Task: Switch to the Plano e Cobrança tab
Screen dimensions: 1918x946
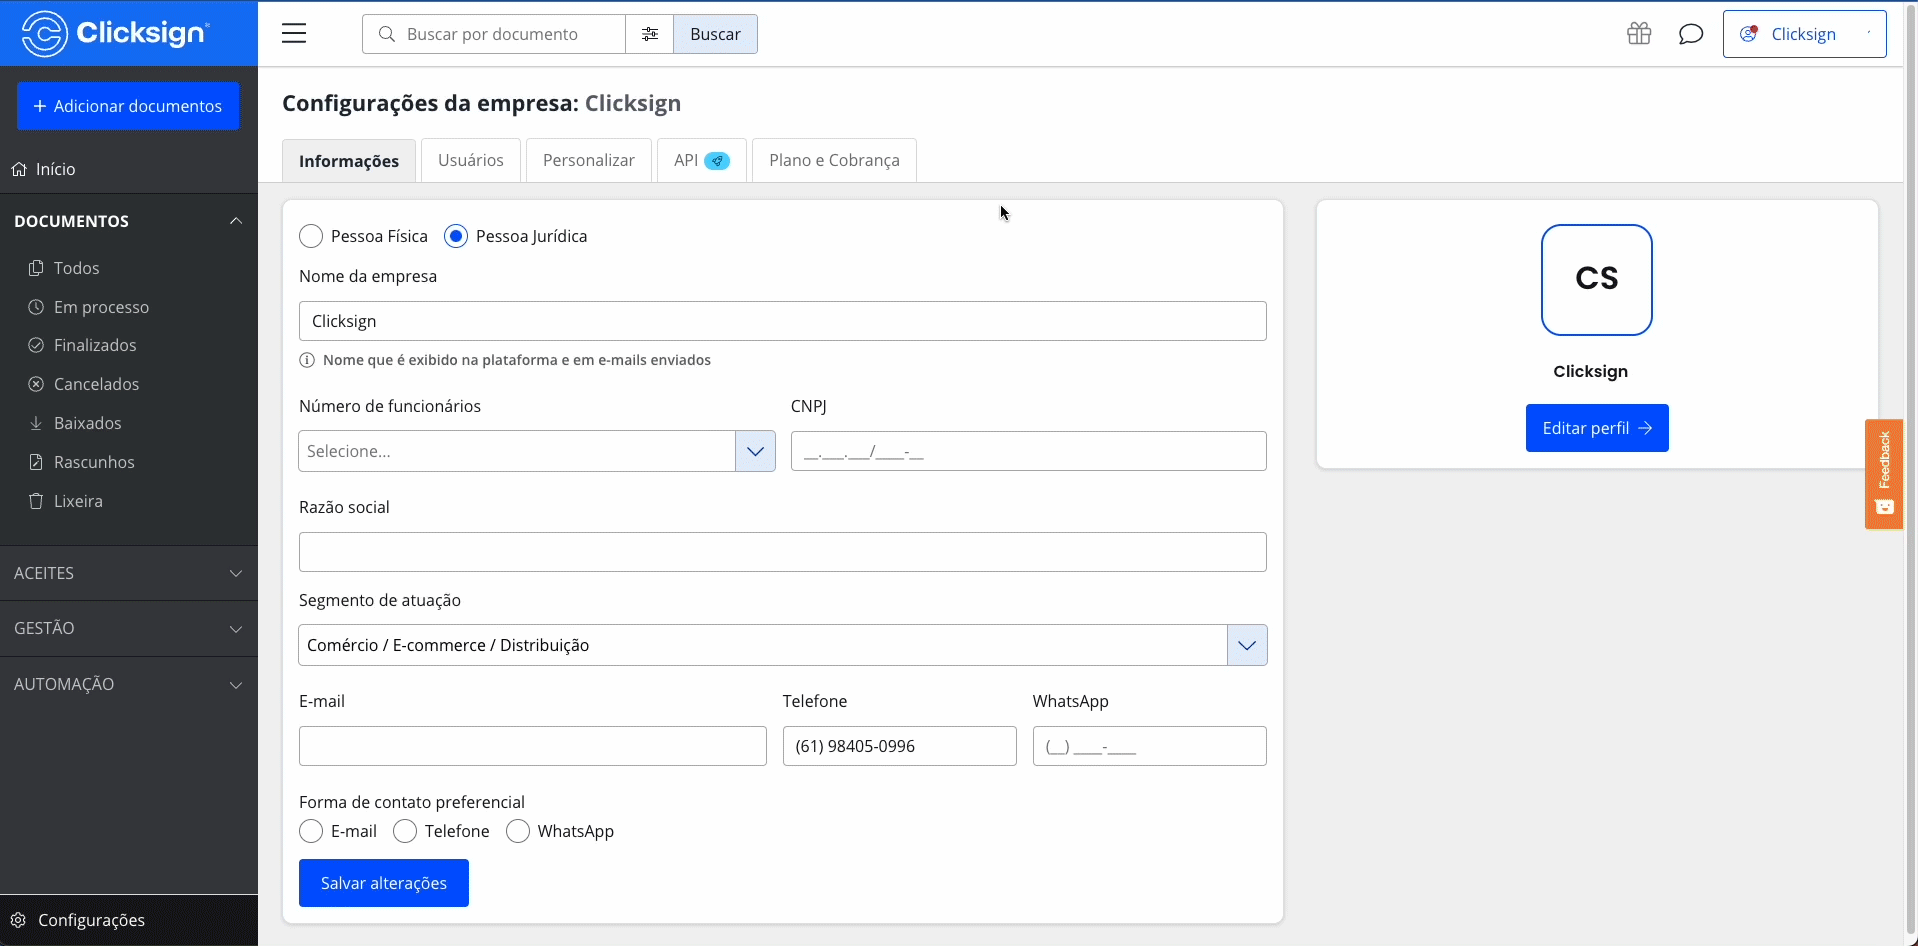Action: pos(834,160)
